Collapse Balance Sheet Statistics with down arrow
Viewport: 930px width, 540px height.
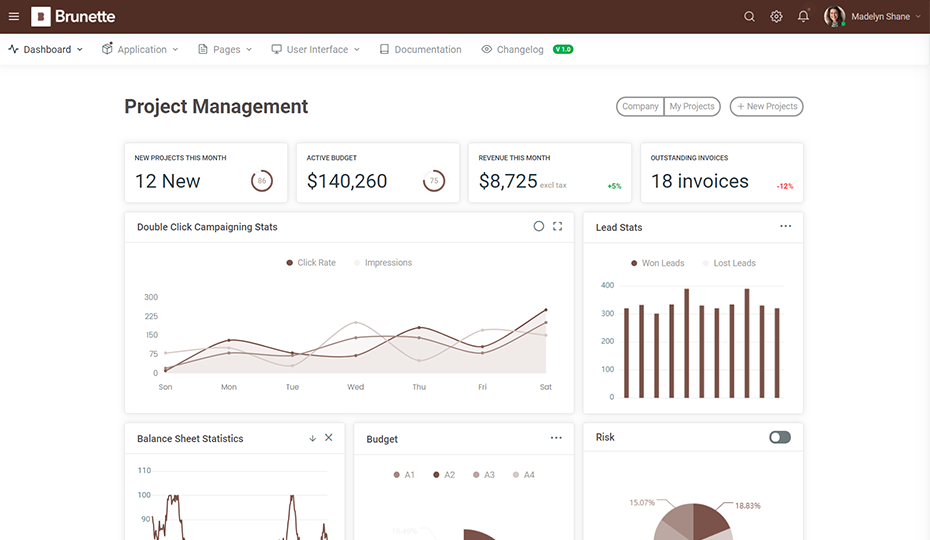pyautogui.click(x=313, y=439)
